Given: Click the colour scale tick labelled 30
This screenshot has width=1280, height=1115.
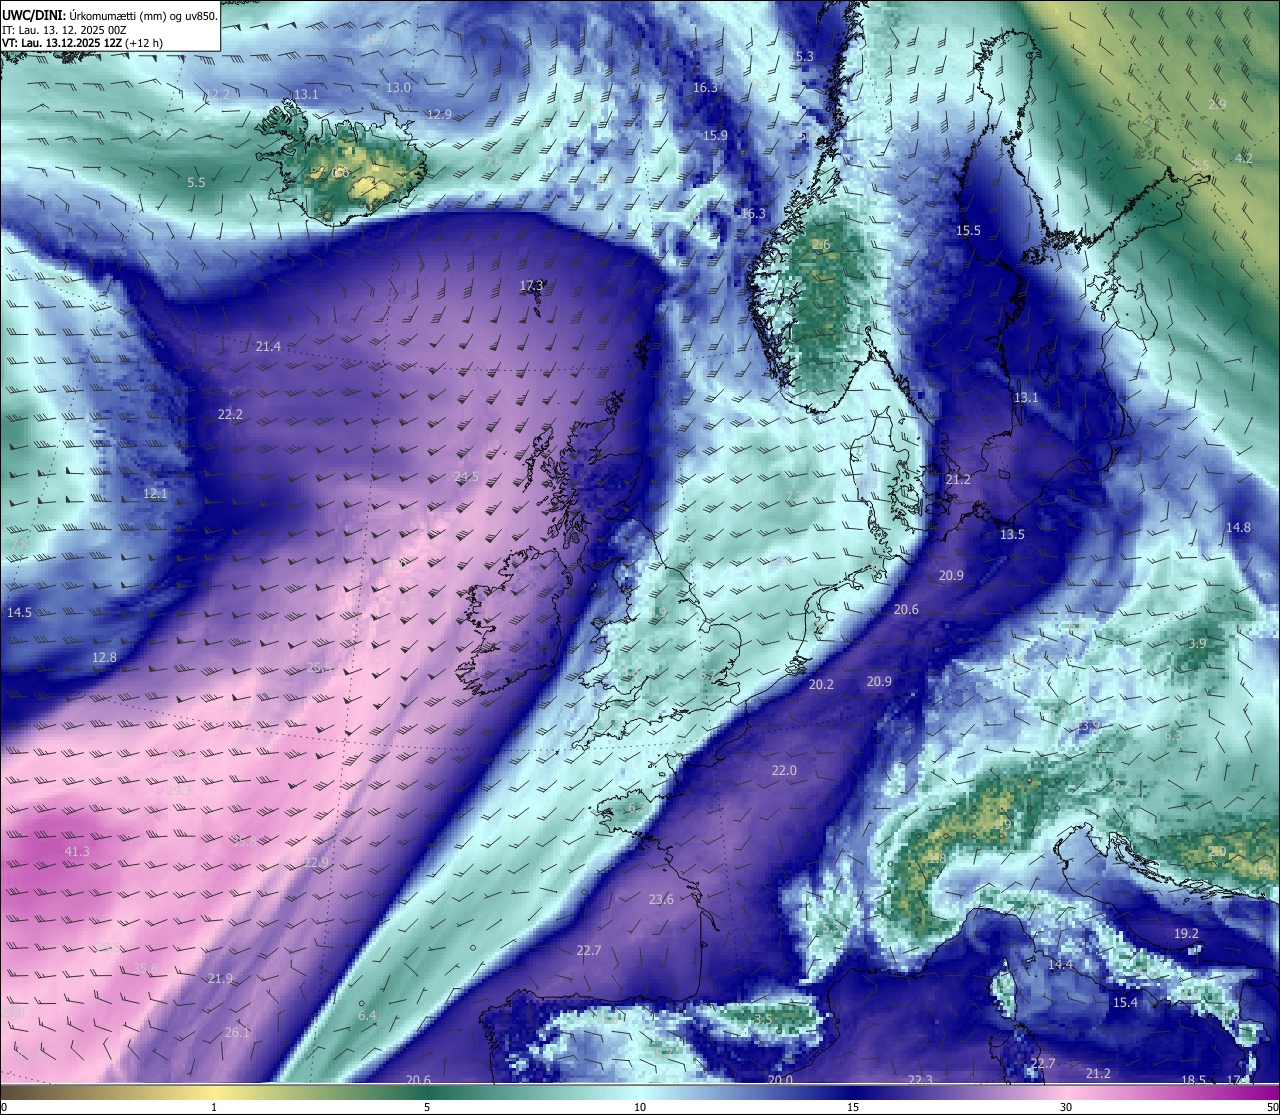Looking at the screenshot, I should (x=1066, y=1107).
